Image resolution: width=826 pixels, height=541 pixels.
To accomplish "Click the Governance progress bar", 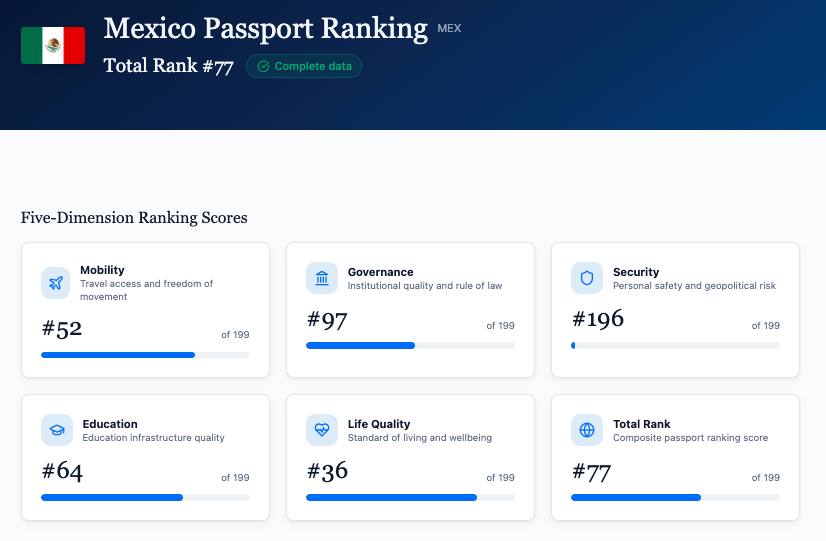I will tap(410, 345).
